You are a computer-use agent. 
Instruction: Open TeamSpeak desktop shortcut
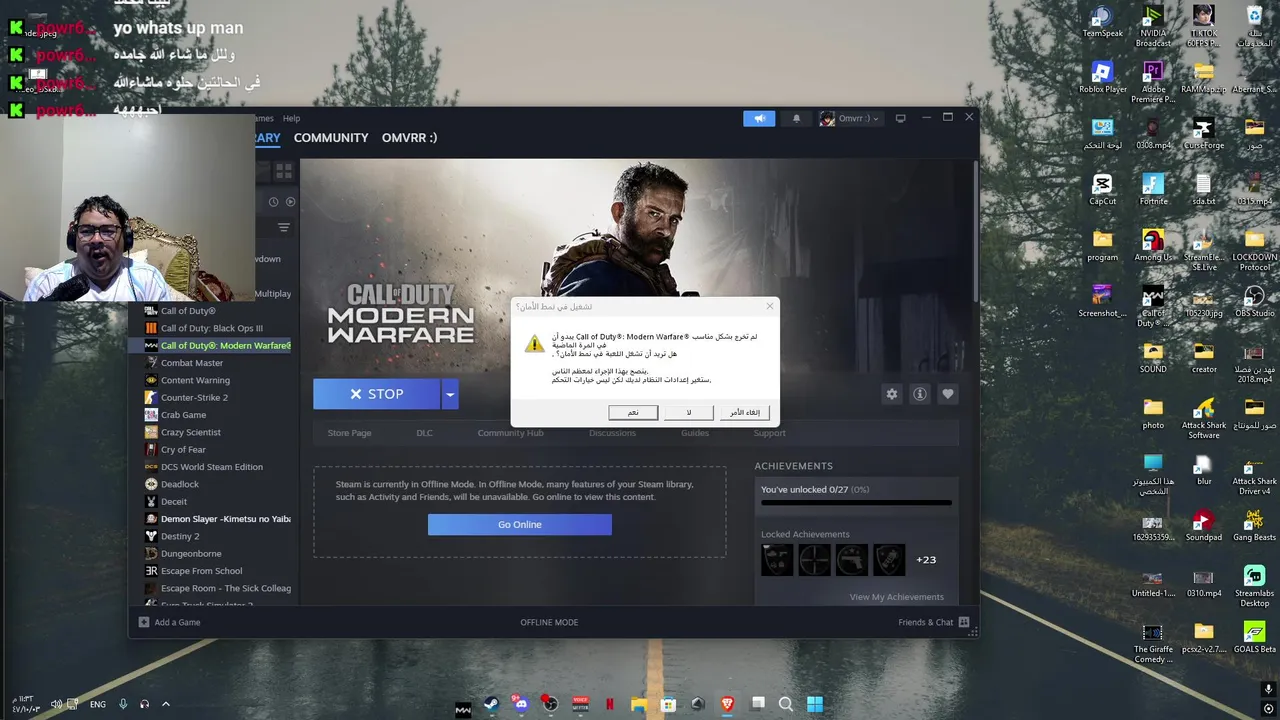tap(1102, 21)
